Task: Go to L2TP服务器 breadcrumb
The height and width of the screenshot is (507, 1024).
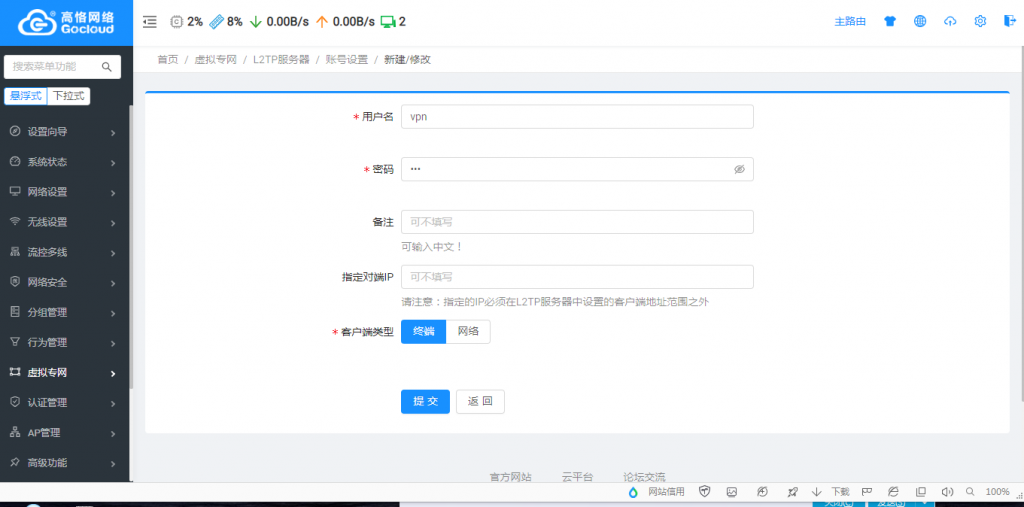Action: (x=281, y=59)
